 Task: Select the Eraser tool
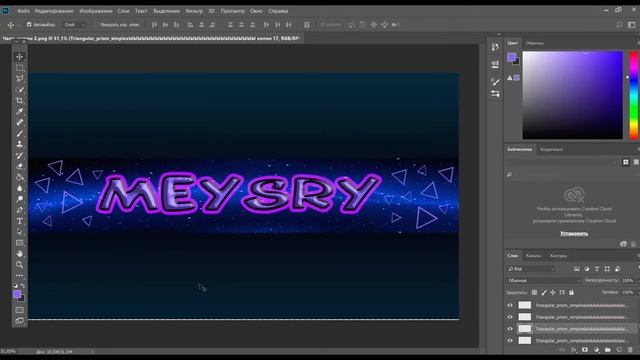19,166
